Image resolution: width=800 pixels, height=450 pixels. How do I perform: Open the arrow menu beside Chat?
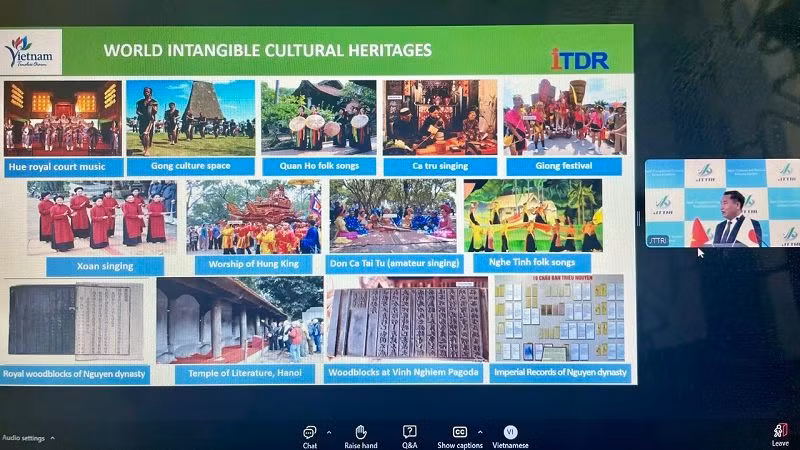[330, 432]
